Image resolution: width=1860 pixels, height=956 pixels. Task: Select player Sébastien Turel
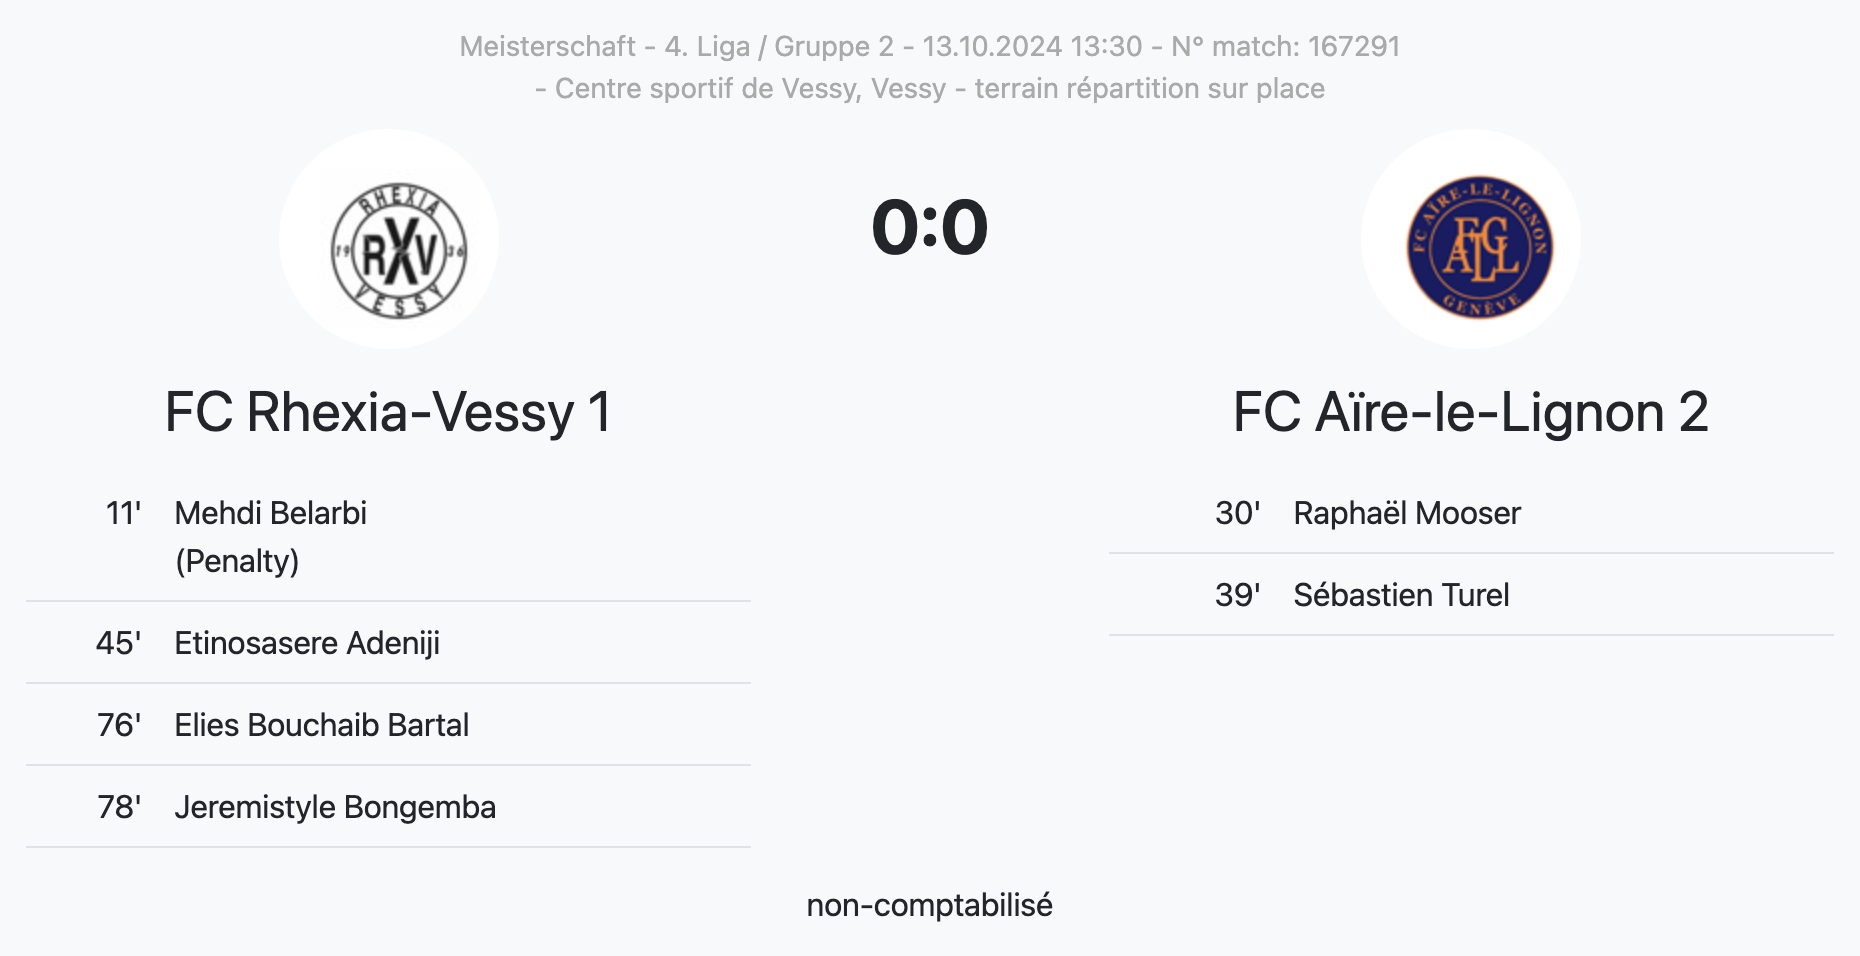pos(1400,595)
